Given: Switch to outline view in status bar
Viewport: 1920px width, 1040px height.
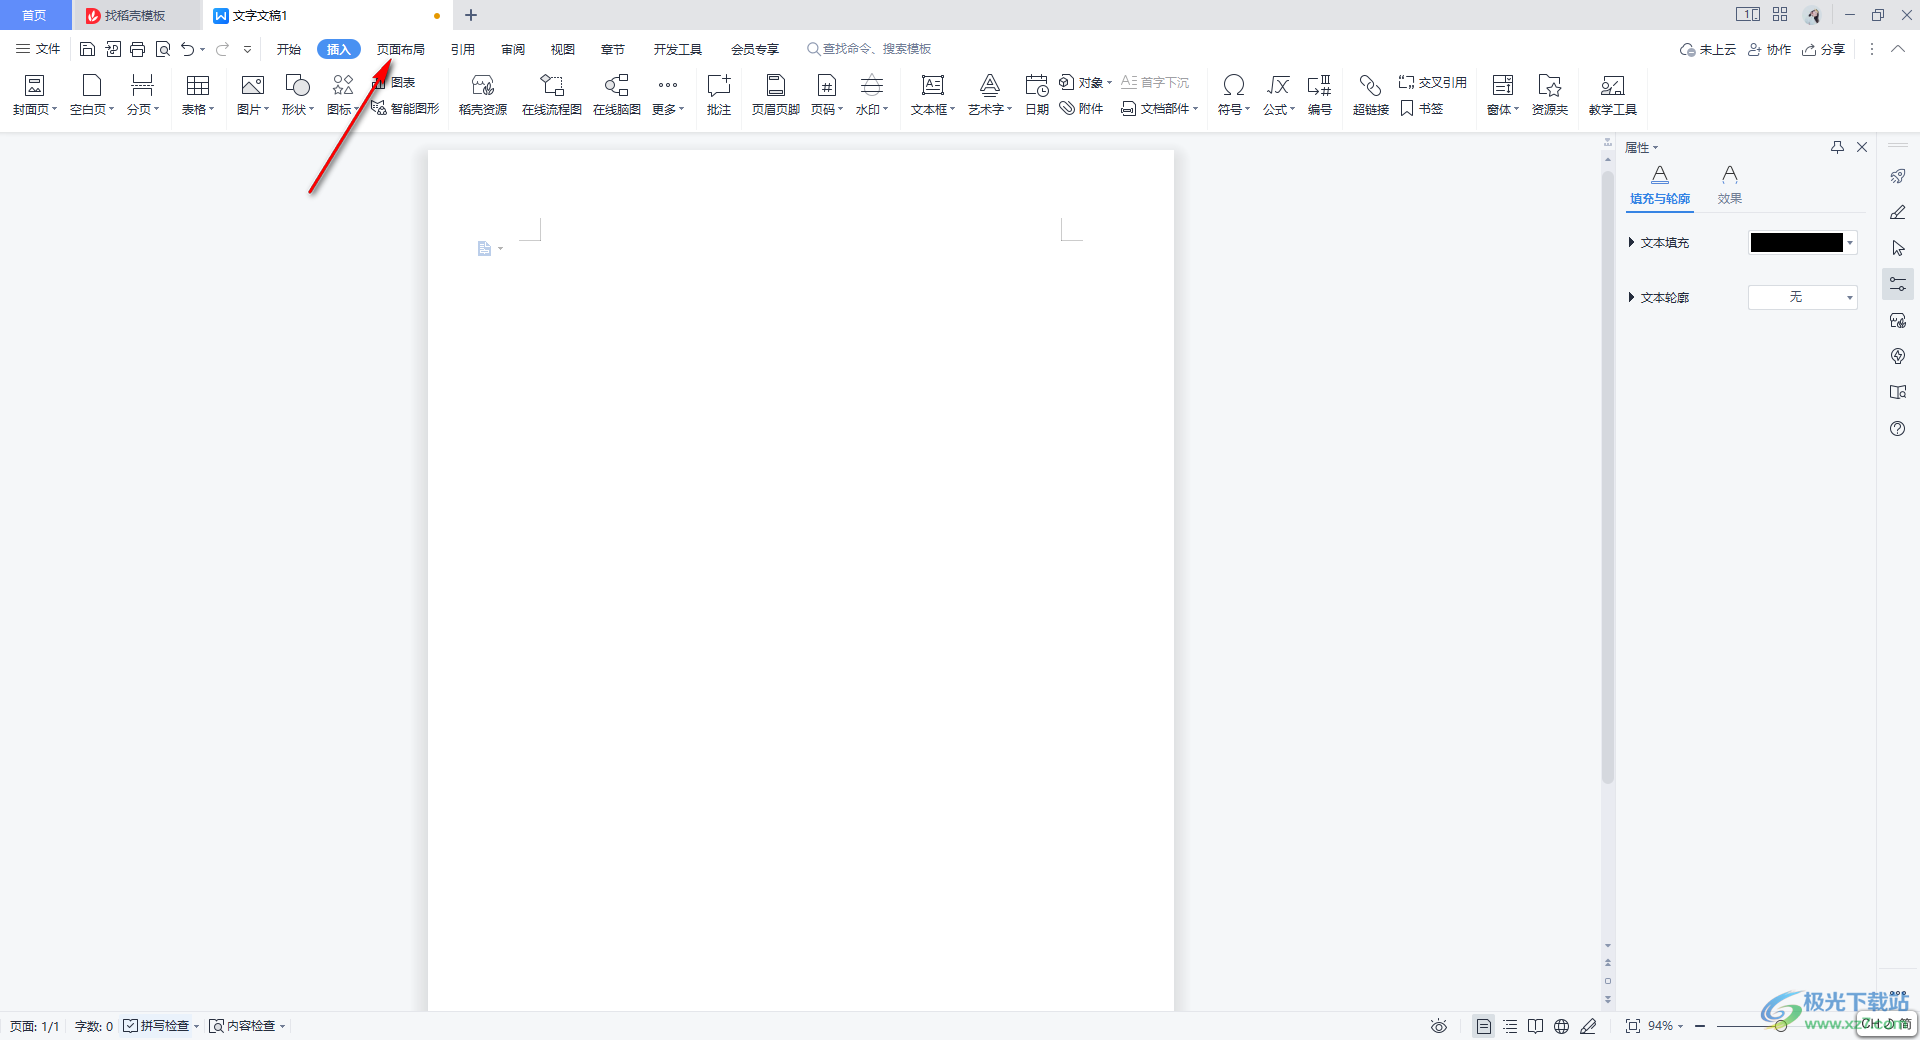Looking at the screenshot, I should click(1510, 1026).
